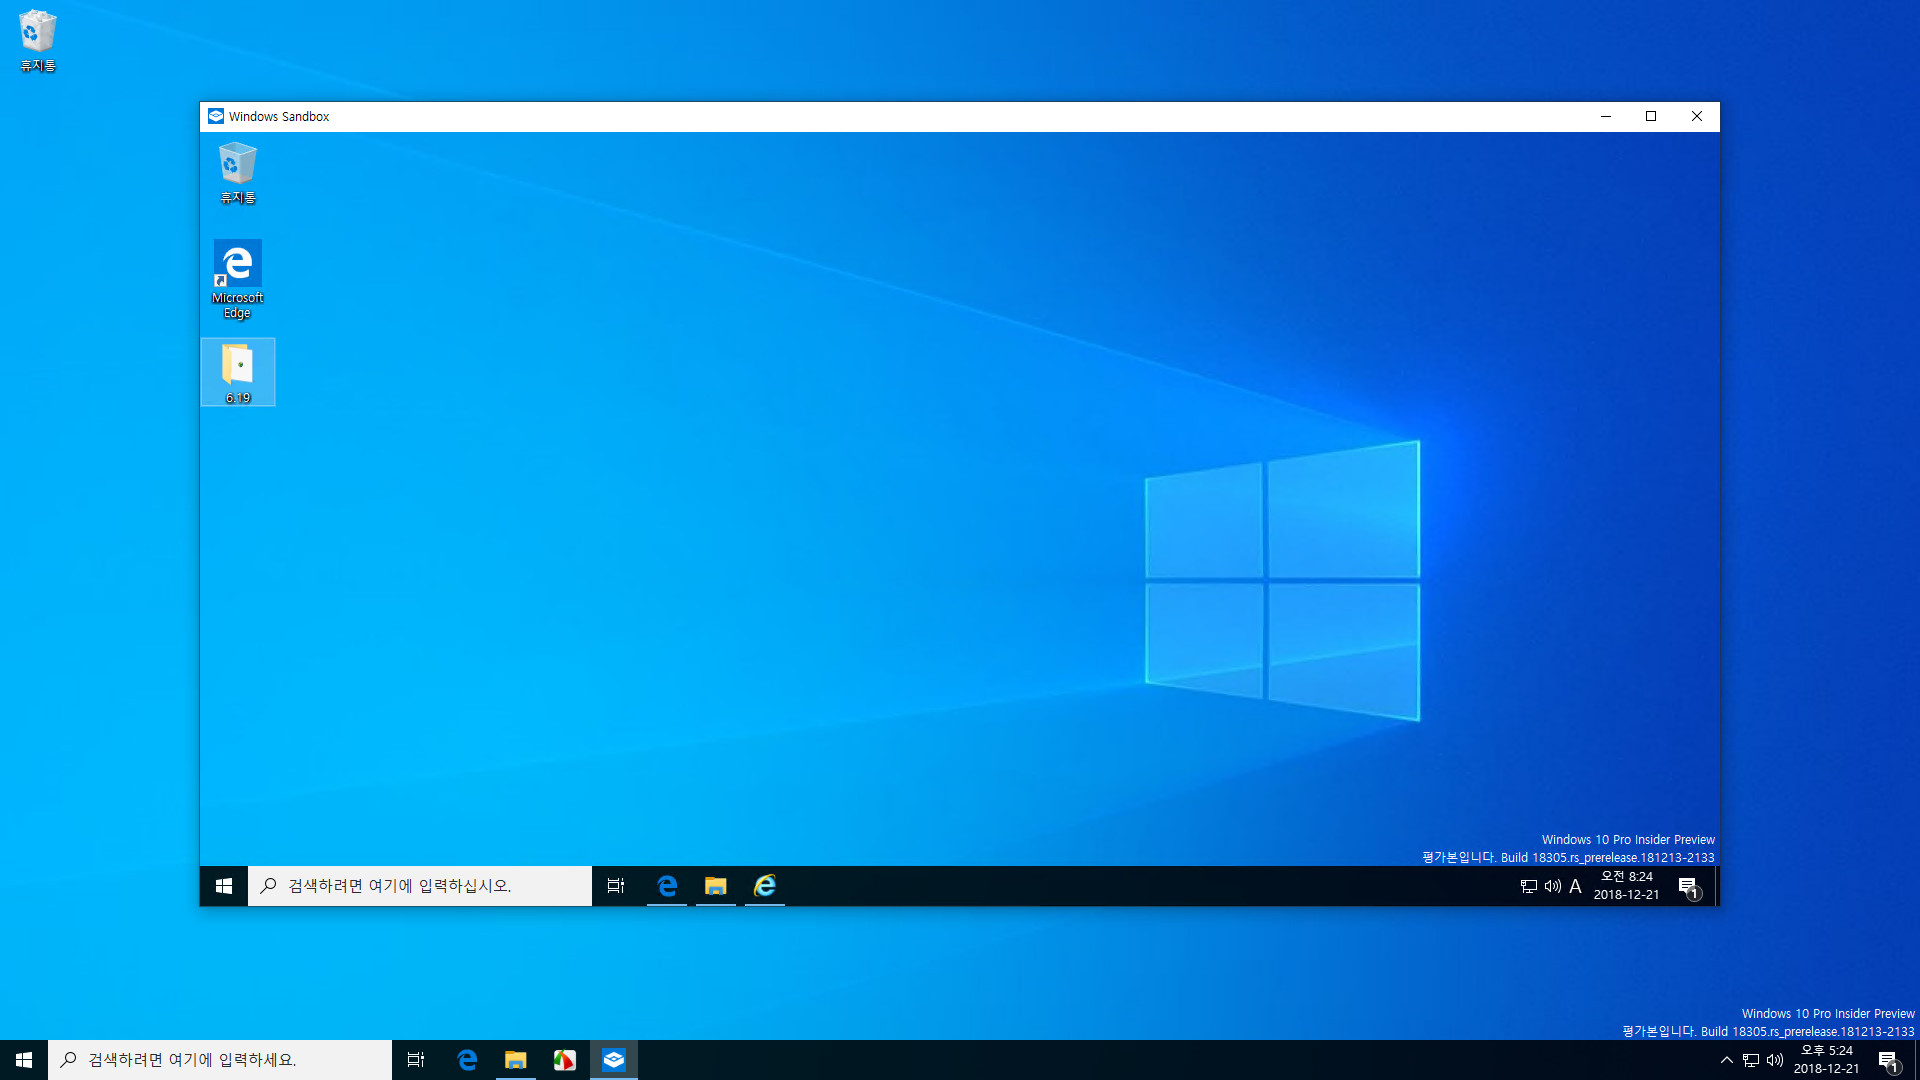Expand host hidden tray icons chevron
This screenshot has width=1920, height=1080.
coord(1727,1060)
